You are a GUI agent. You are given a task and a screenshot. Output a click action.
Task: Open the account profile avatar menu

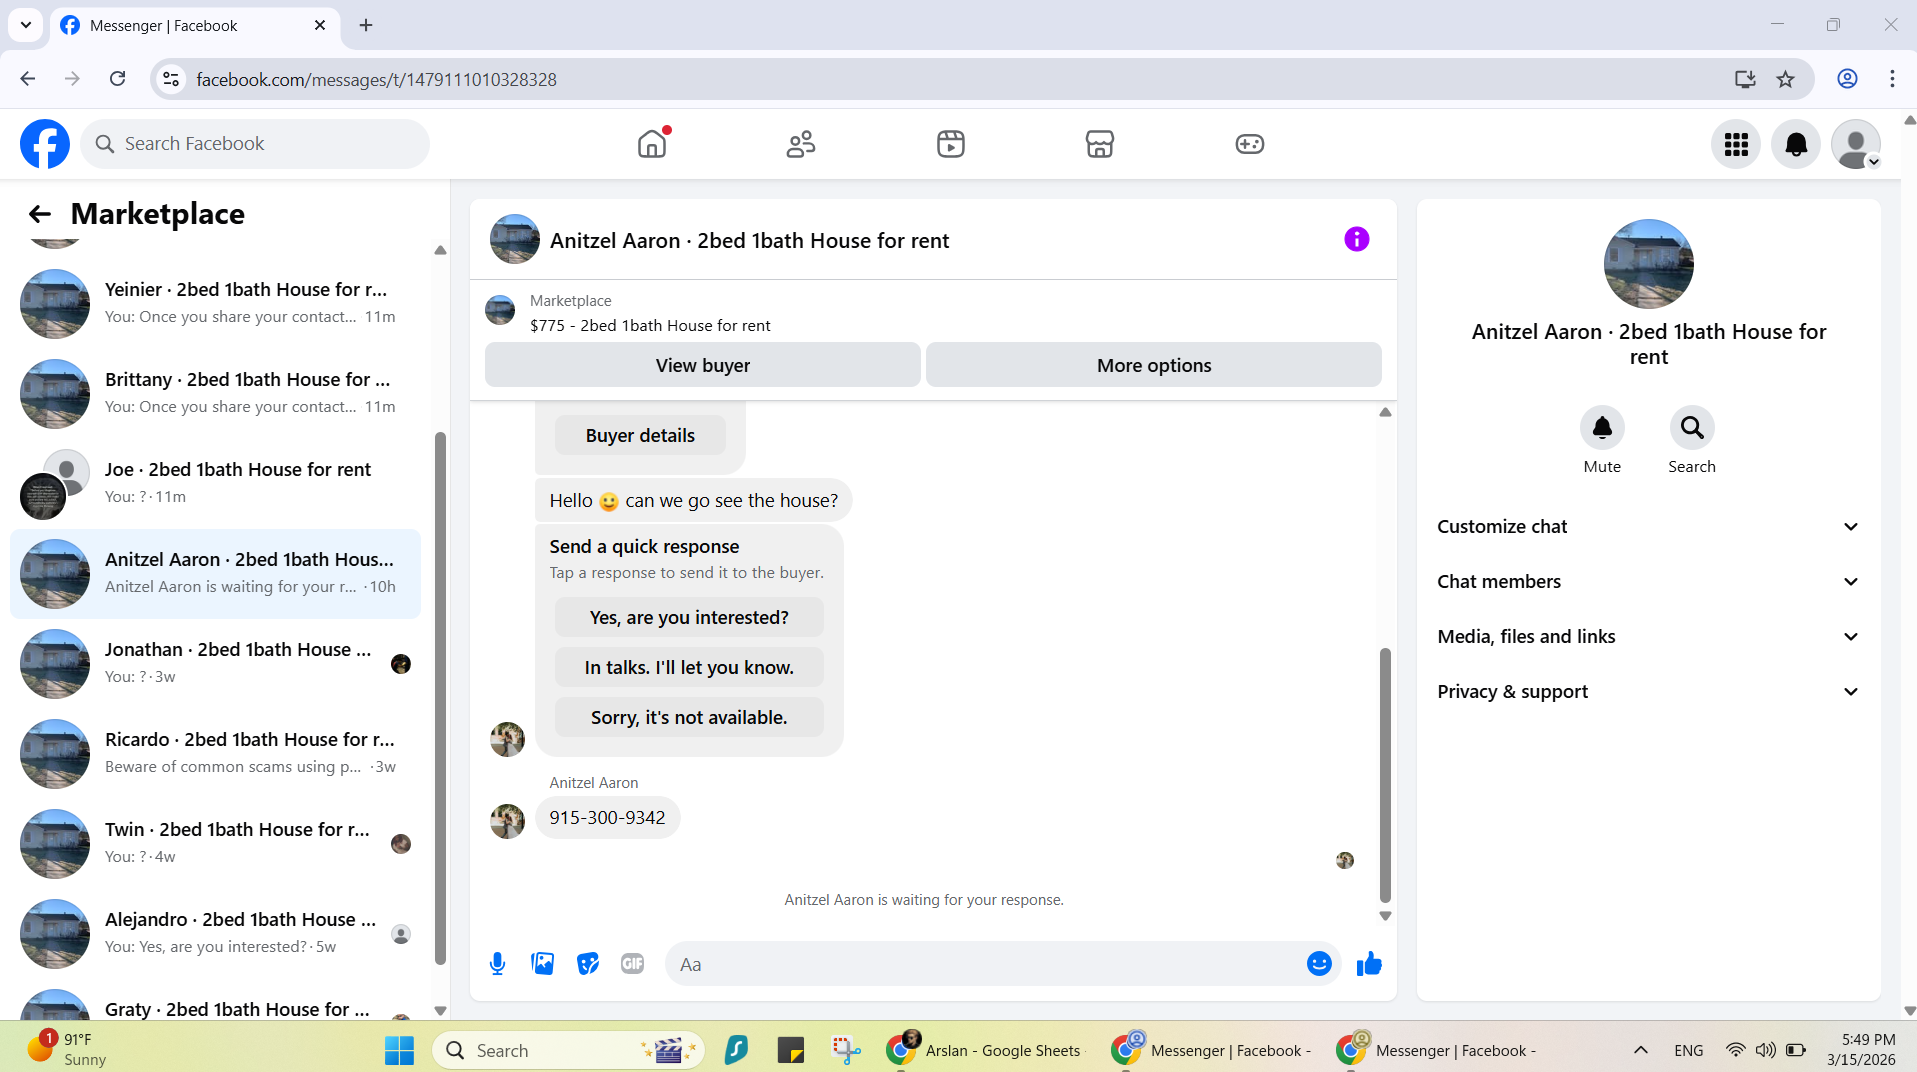click(x=1856, y=145)
